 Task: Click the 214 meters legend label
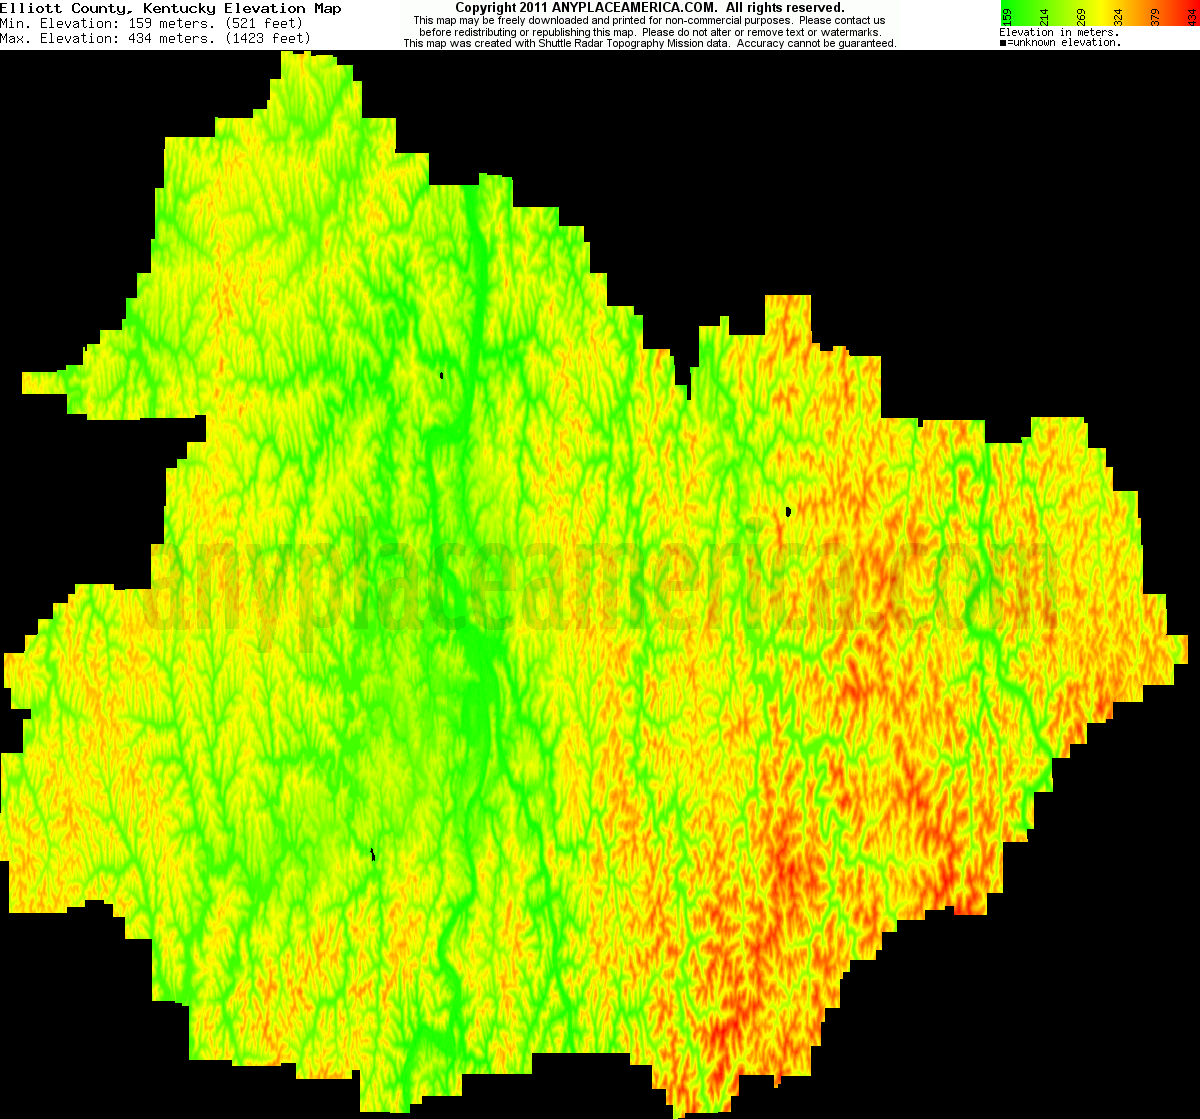coord(1043,16)
